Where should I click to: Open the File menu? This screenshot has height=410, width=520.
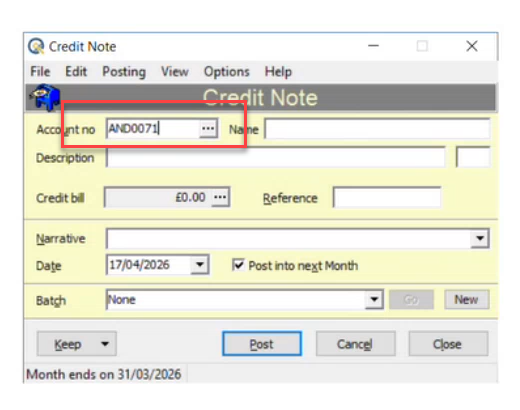pyautogui.click(x=40, y=71)
